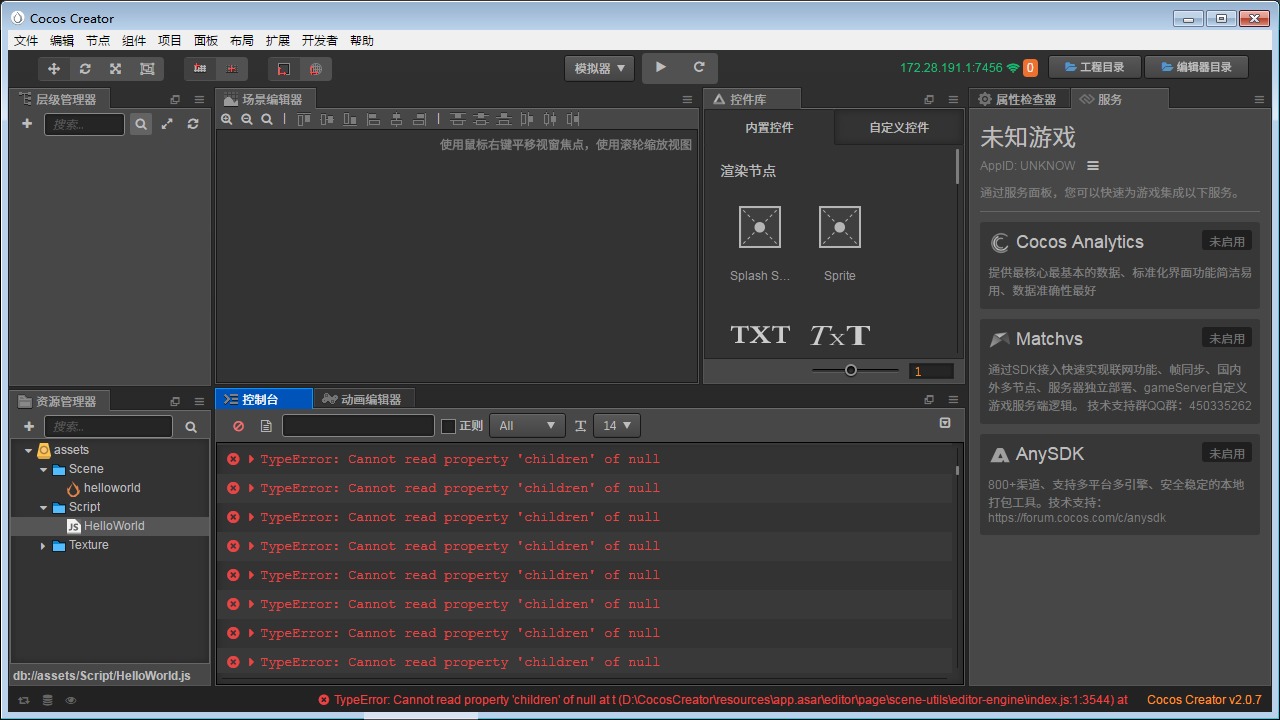Screen dimensions: 1280x720
Task: Select the Scale transform tool
Action: coord(116,68)
